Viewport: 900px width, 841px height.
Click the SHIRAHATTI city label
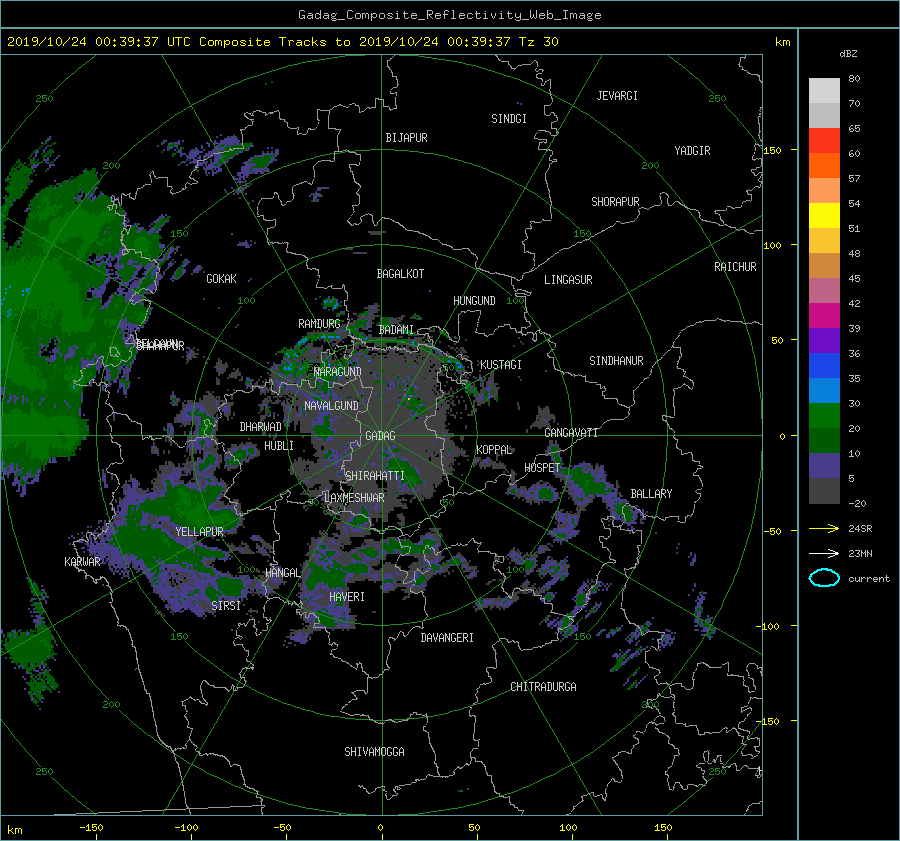click(x=375, y=475)
